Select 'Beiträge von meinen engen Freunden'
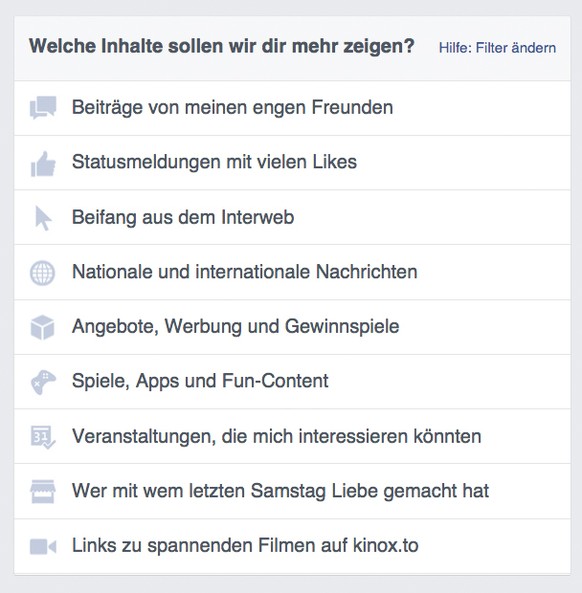 pos(292,108)
